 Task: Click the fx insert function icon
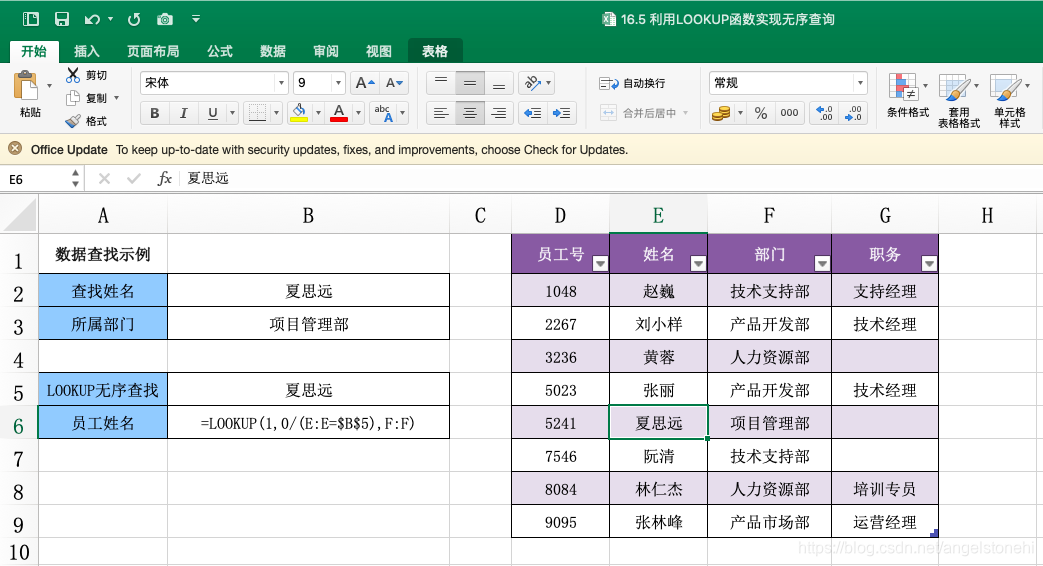click(164, 178)
